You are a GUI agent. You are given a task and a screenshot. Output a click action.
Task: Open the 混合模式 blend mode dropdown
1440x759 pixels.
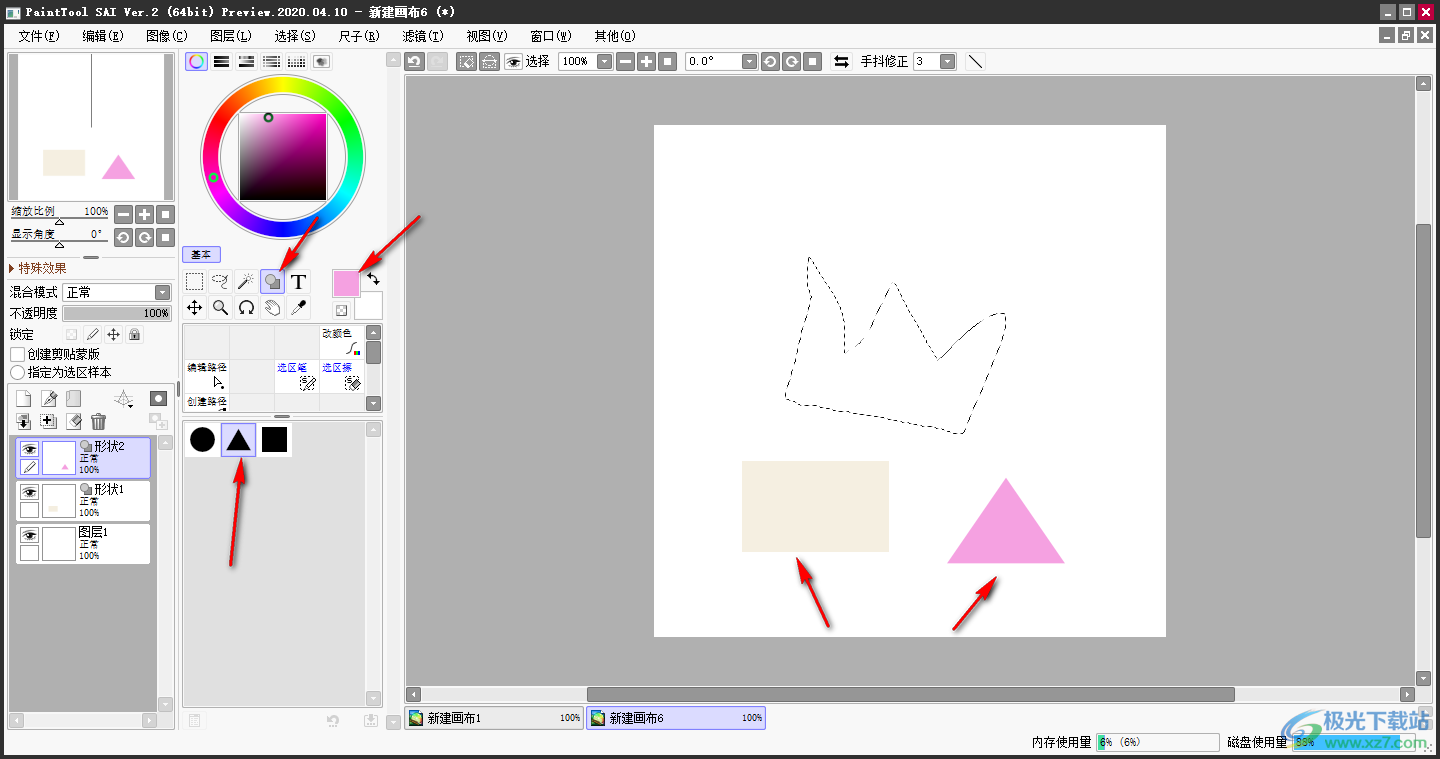point(117,292)
